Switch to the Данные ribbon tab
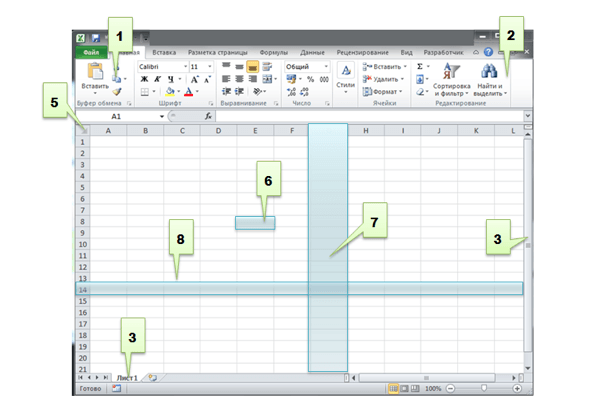608x409 pixels. (x=312, y=50)
